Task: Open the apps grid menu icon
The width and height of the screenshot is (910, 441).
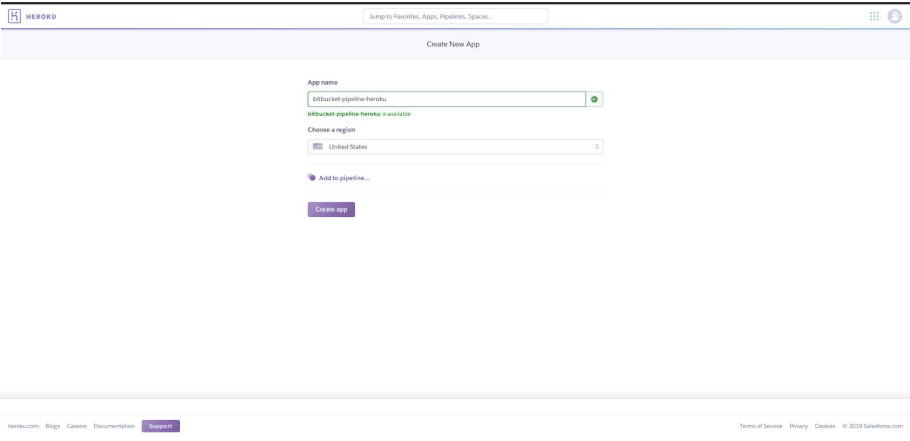Action: point(874,16)
